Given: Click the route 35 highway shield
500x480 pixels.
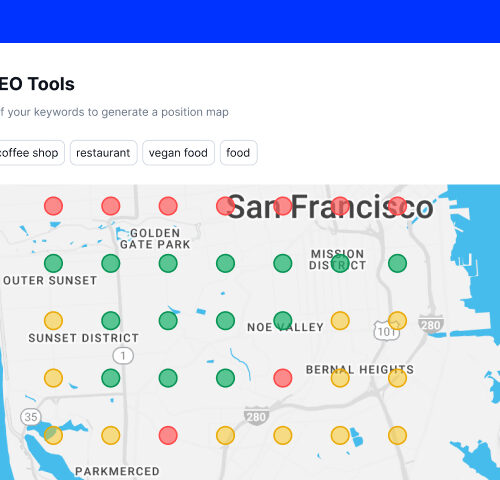Looking at the screenshot, I should 31,417.
